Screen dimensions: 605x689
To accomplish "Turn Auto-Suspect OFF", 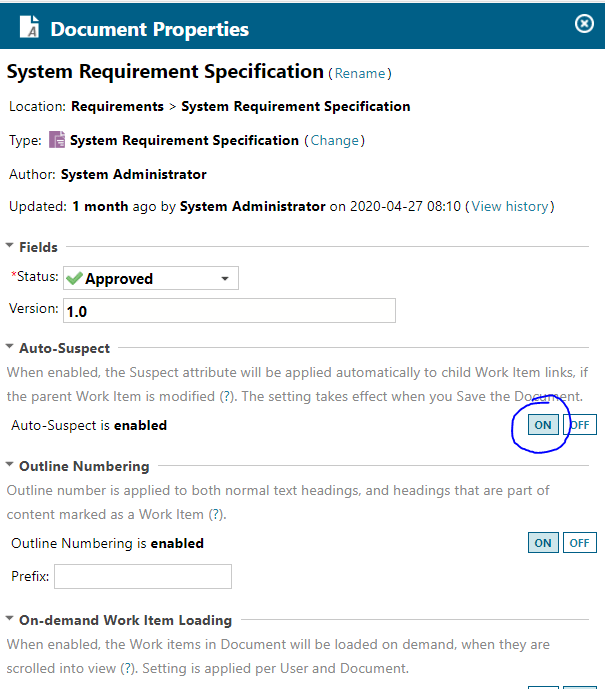I will (x=581, y=425).
